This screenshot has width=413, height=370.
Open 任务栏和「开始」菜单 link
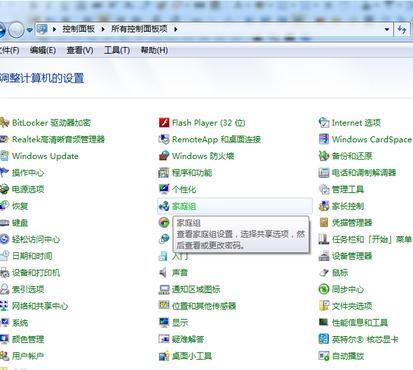pyautogui.click(x=372, y=239)
